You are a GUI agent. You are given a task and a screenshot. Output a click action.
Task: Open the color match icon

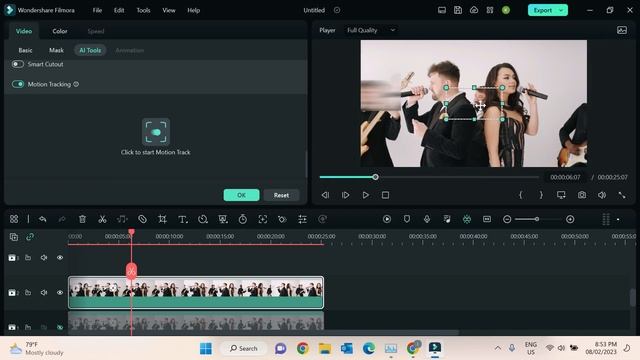282,219
